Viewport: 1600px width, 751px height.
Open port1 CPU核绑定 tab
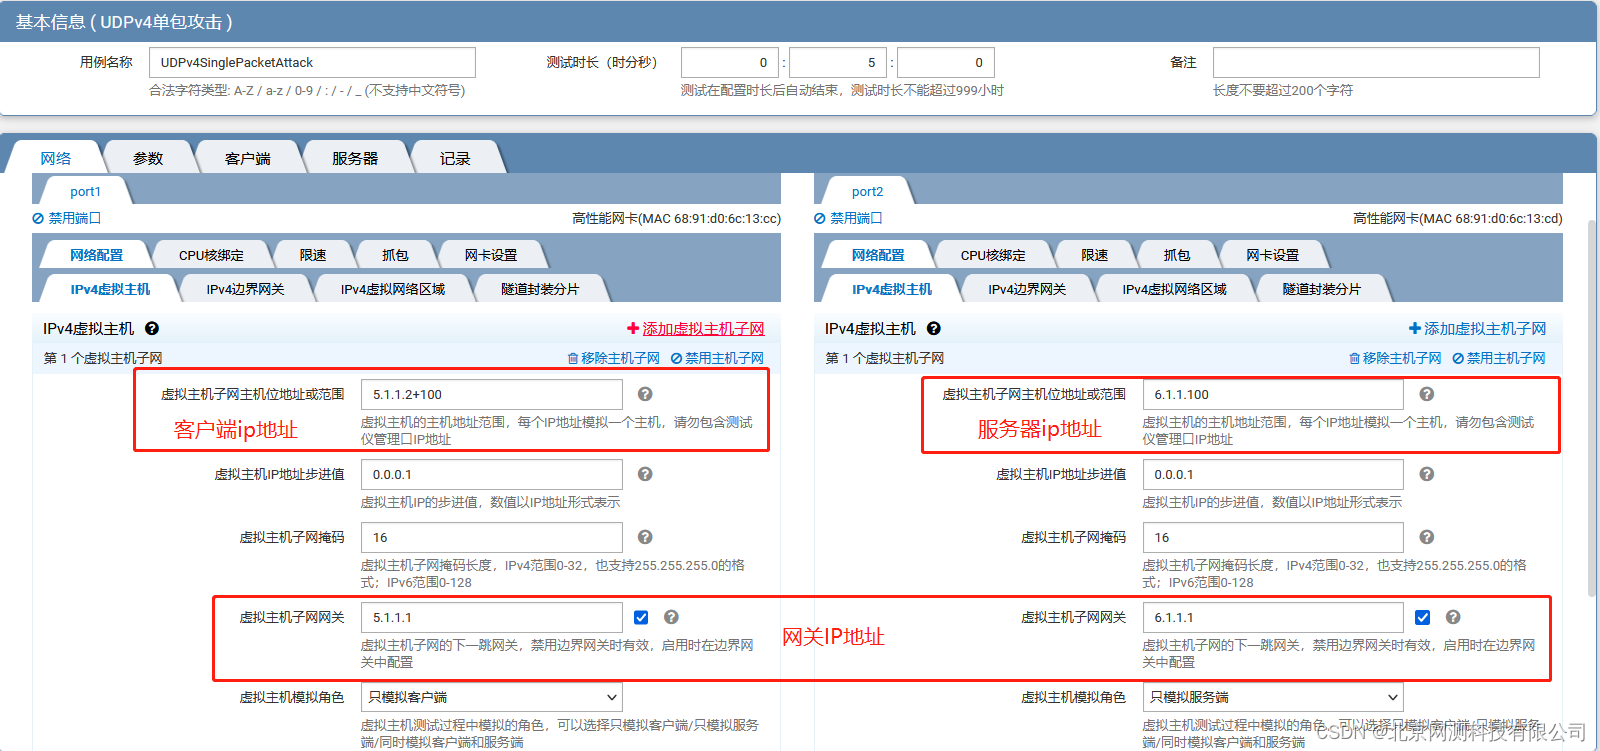[211, 255]
